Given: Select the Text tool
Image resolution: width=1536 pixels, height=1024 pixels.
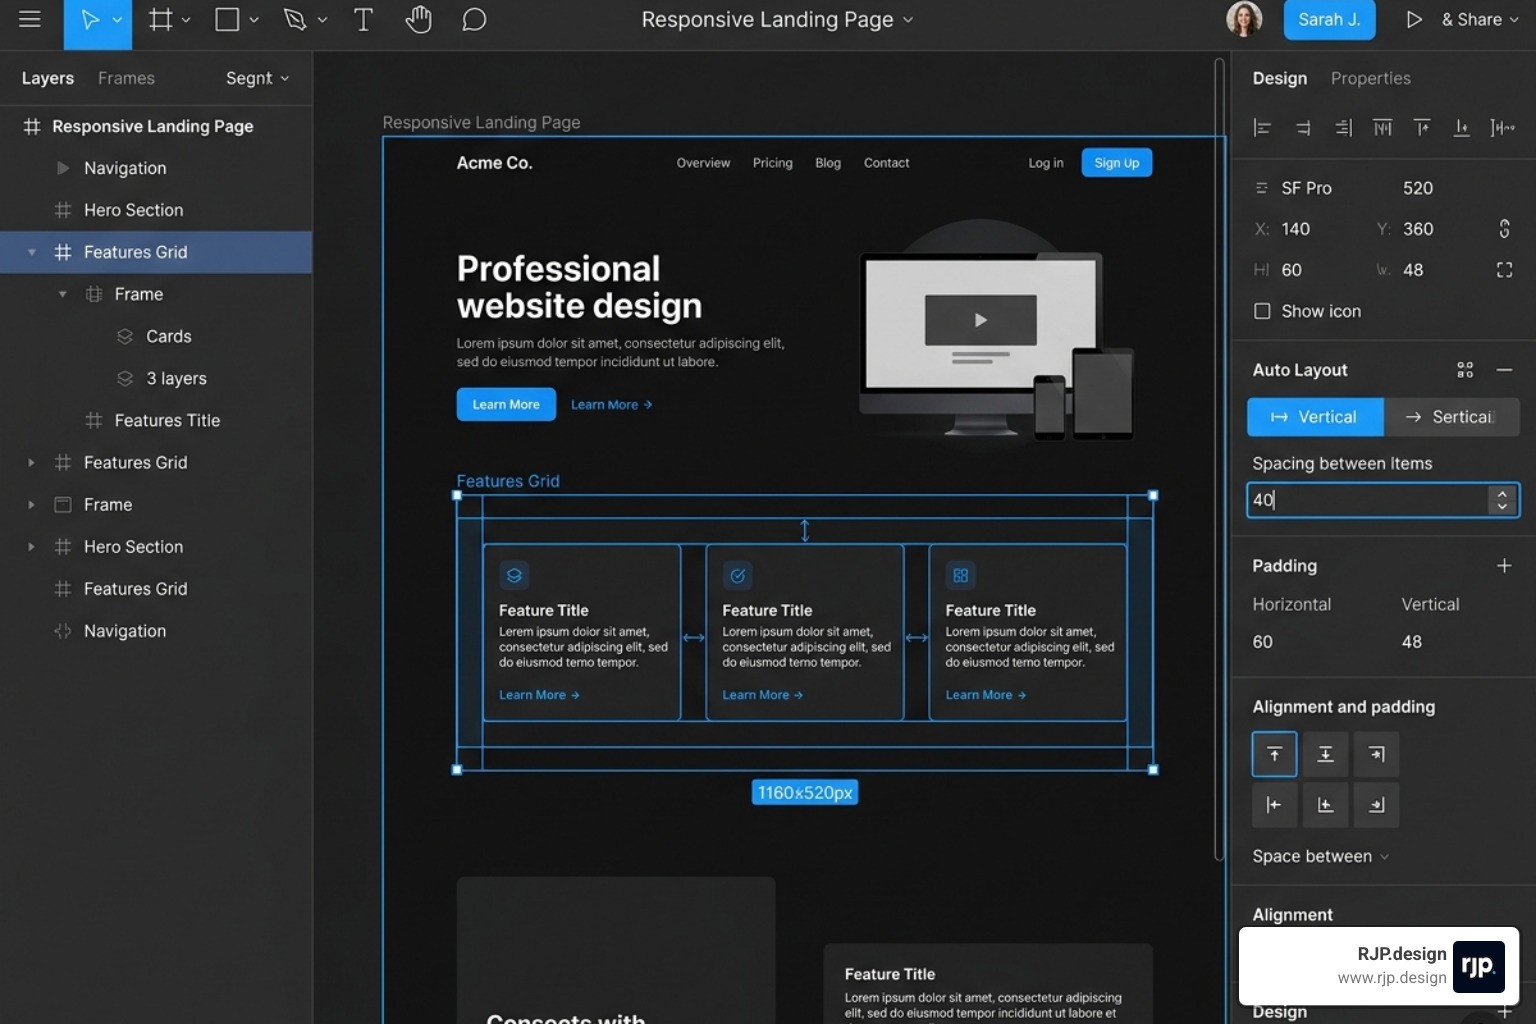Looking at the screenshot, I should coord(364,19).
